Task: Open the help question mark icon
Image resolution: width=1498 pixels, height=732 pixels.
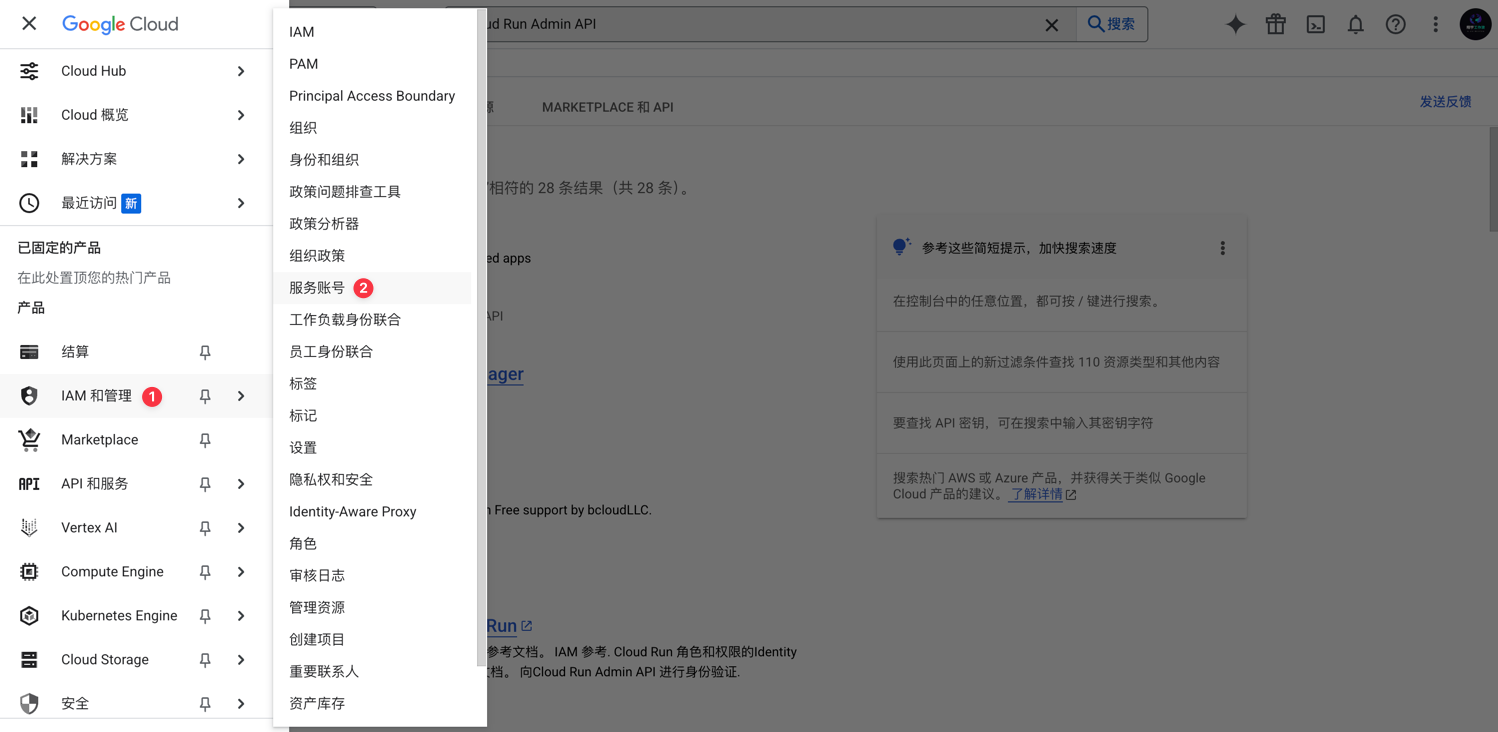Action: coord(1395,24)
